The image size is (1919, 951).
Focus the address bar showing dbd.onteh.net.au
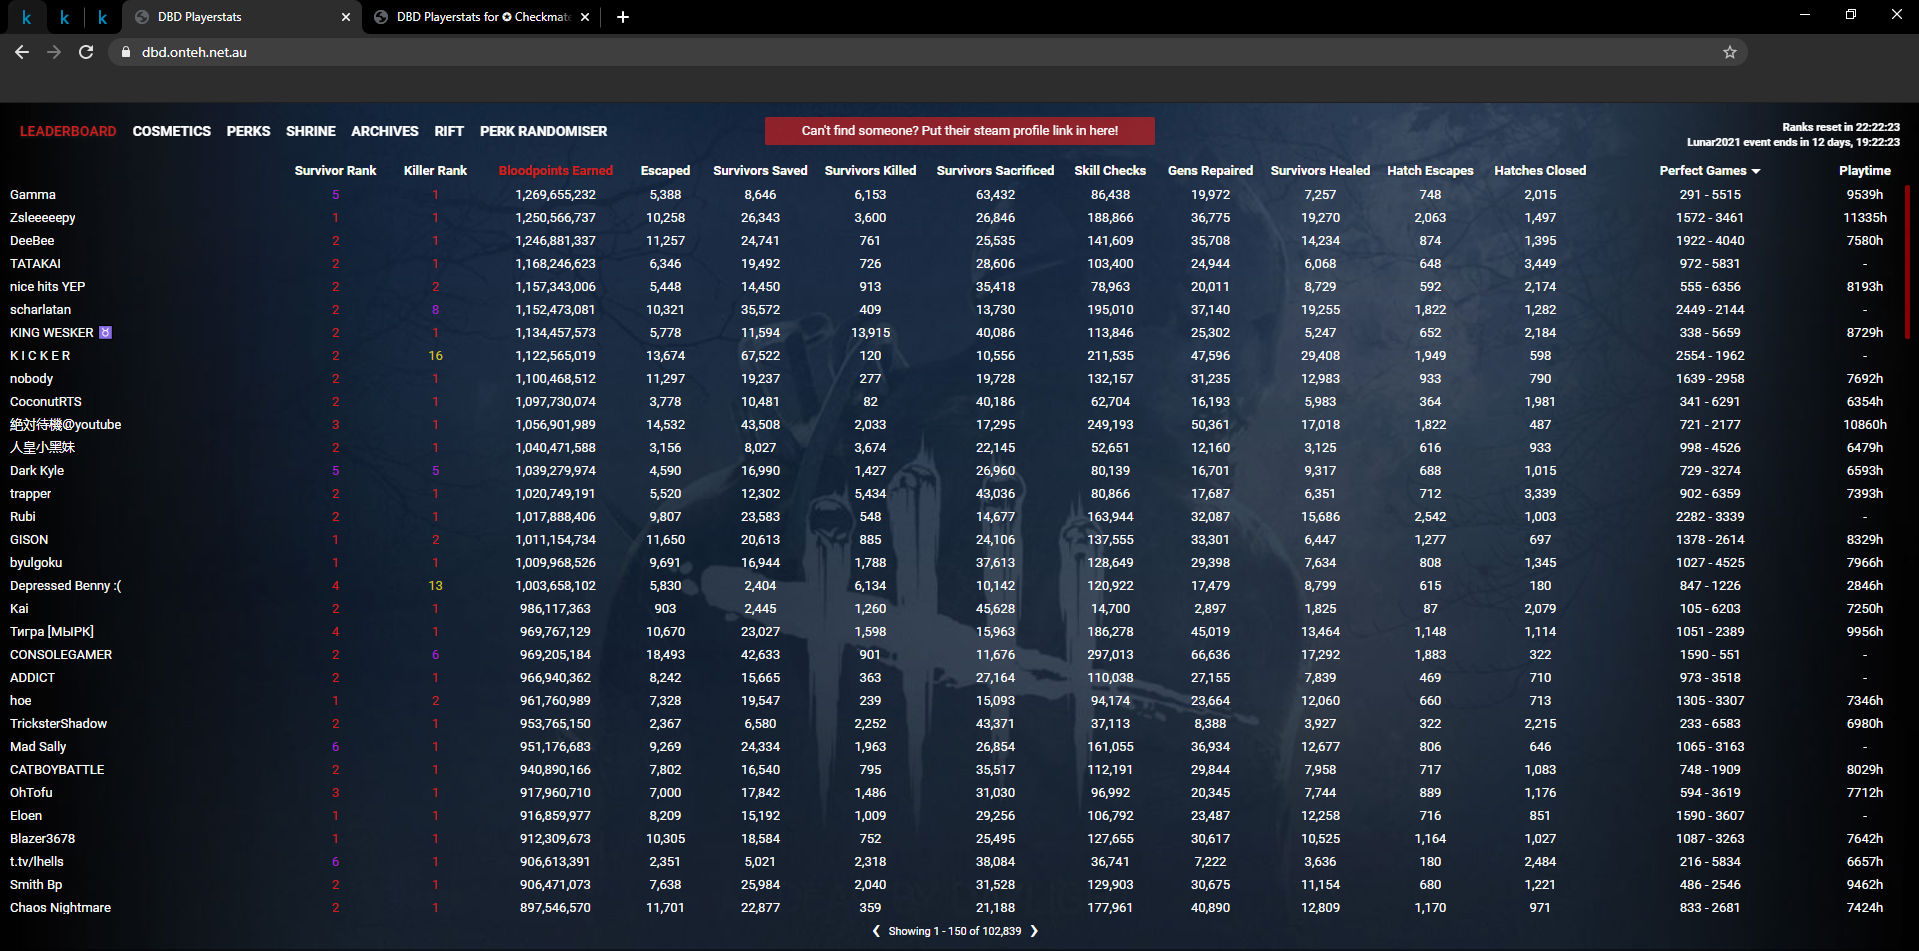pyautogui.click(x=930, y=52)
